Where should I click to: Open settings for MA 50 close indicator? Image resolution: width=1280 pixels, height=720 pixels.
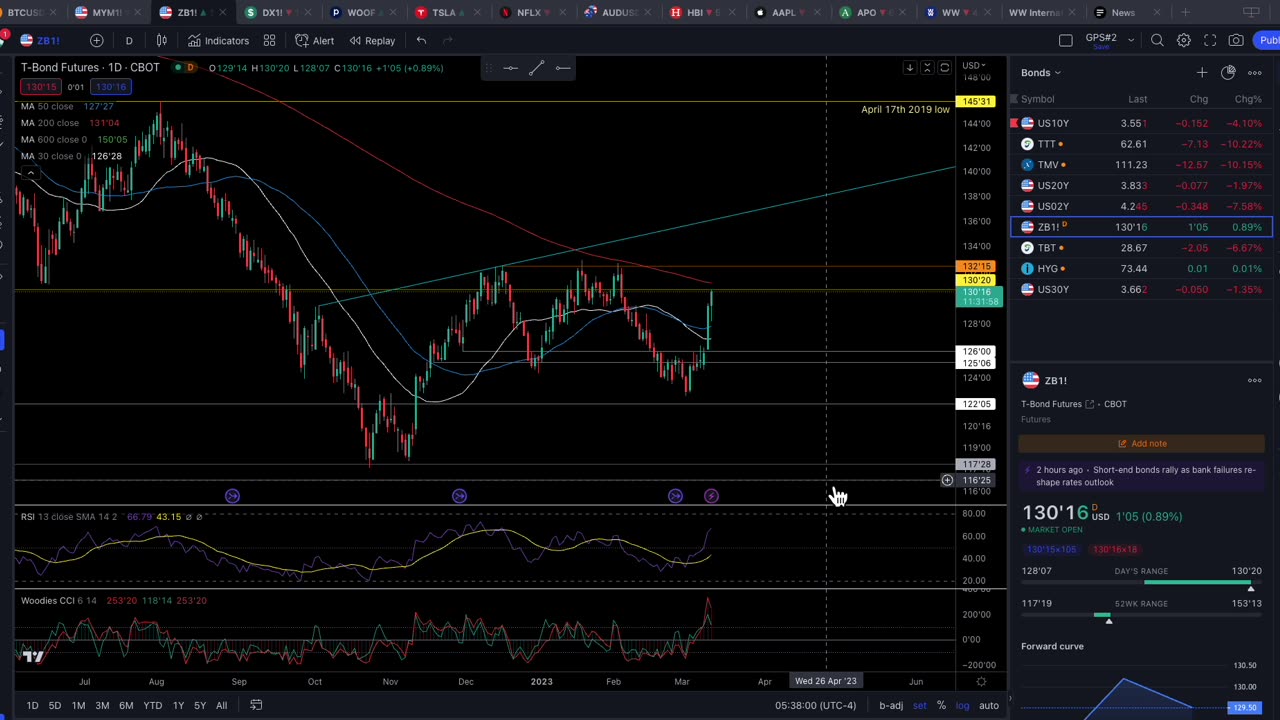pos(47,106)
